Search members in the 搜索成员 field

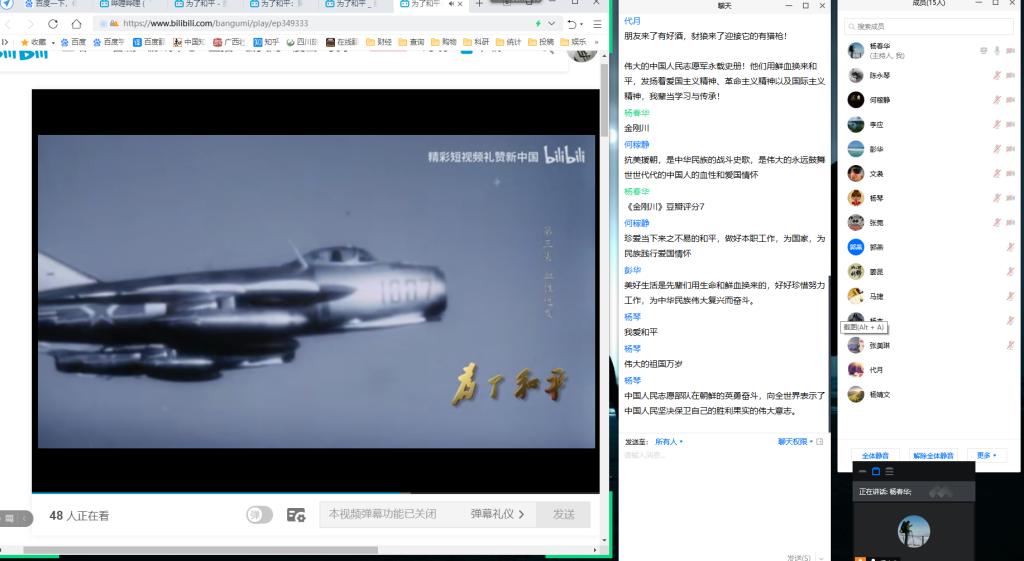coord(928,26)
